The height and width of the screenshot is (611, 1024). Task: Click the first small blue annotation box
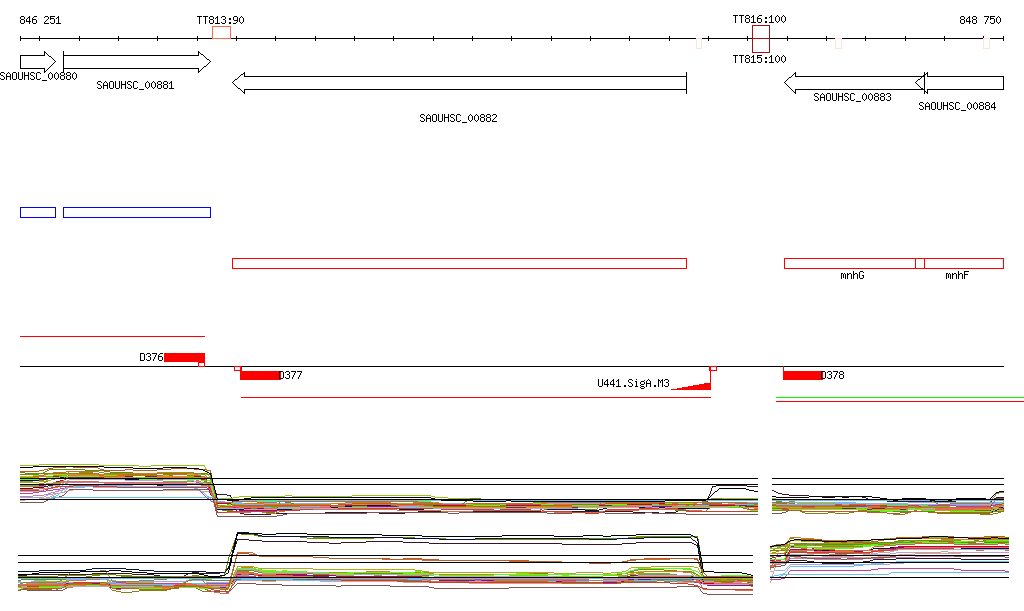pyautogui.click(x=38, y=212)
